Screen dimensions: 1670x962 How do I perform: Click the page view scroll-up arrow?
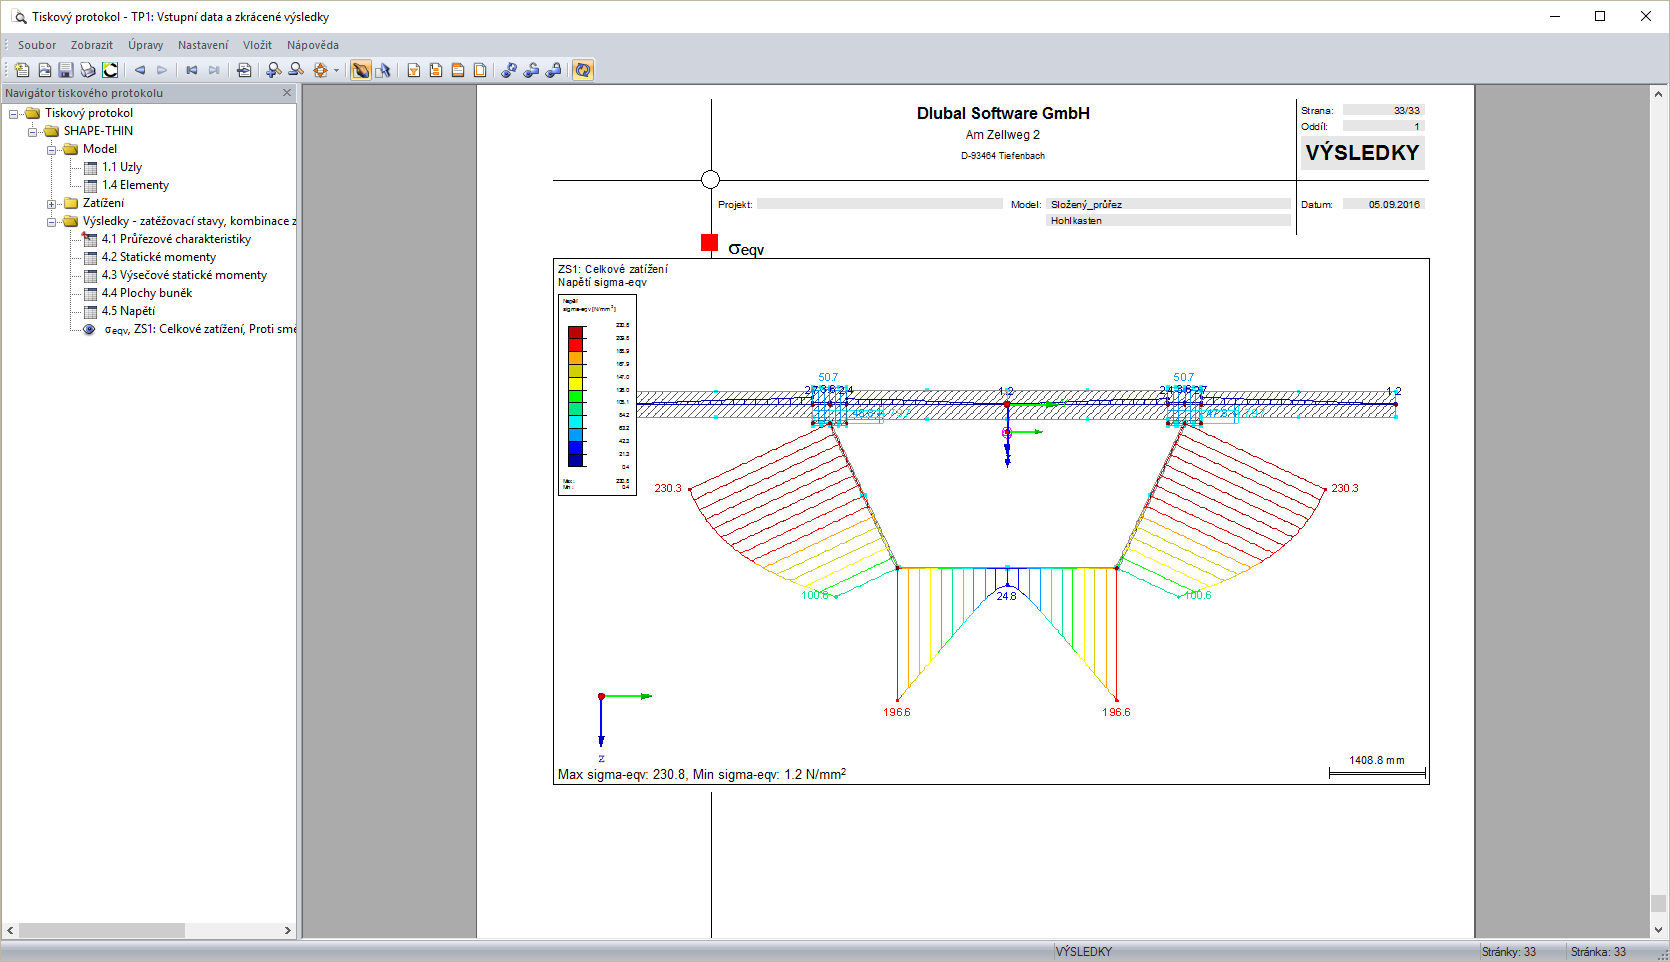click(1658, 94)
